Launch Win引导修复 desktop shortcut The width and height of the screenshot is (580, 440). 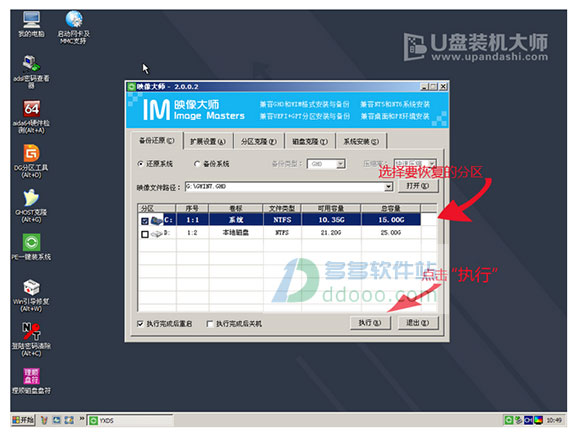(x=31, y=295)
